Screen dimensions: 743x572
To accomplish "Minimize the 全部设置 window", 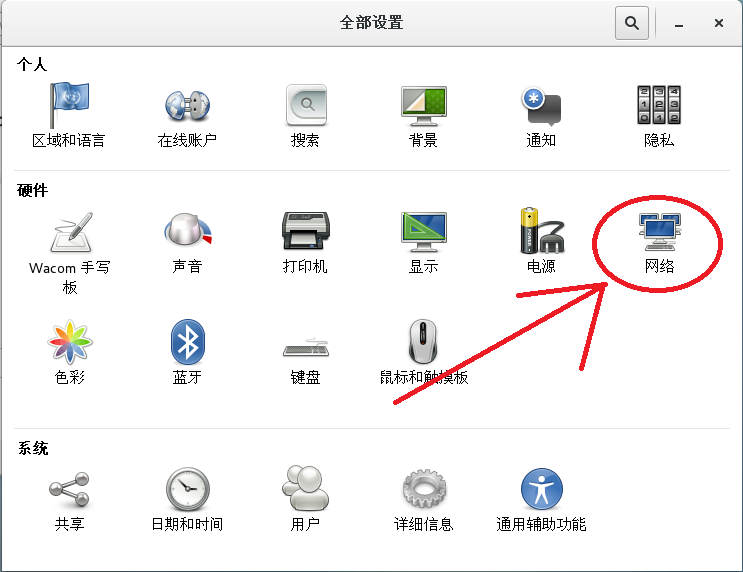I will [679, 24].
